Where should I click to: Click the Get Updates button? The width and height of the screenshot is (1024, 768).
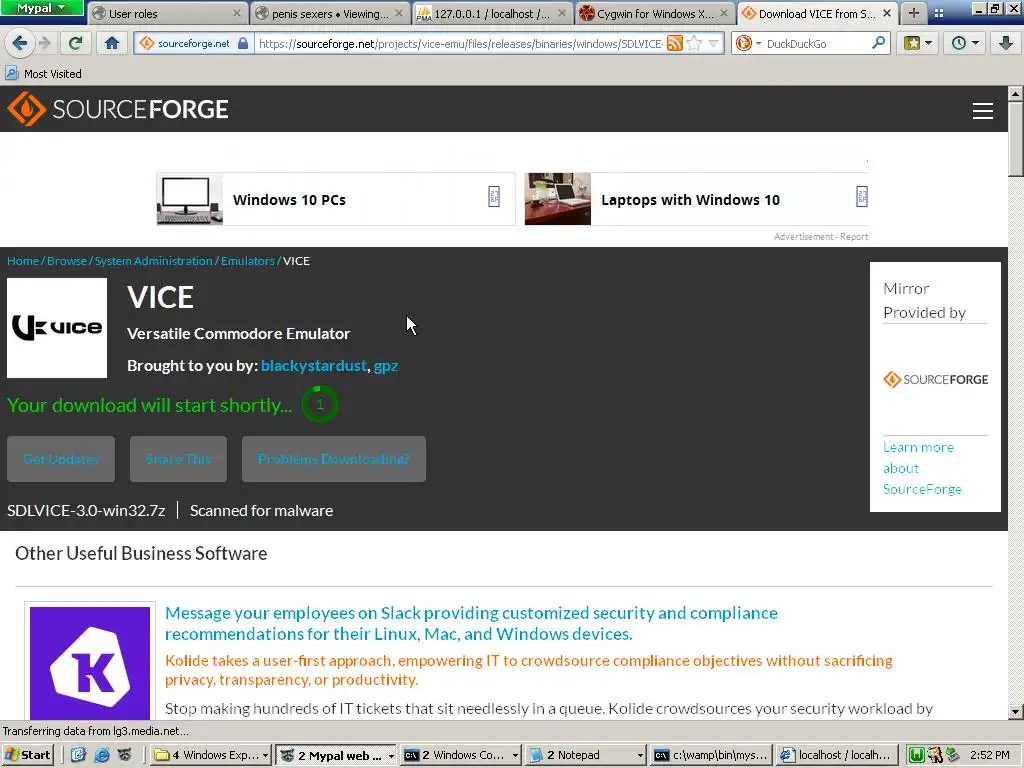[61, 459]
